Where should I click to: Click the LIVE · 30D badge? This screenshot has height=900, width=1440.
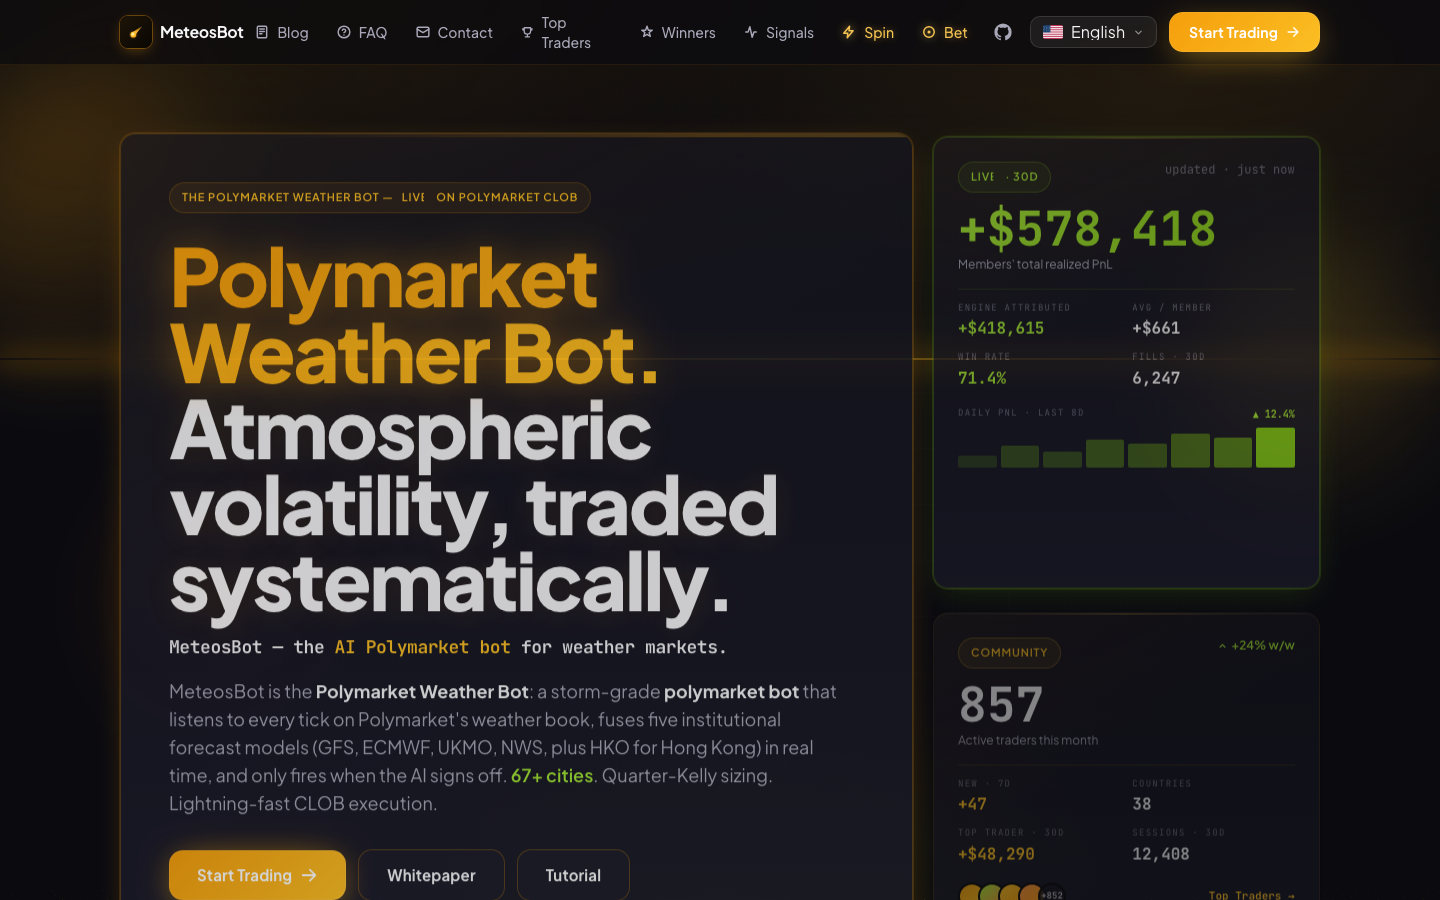point(1004,177)
